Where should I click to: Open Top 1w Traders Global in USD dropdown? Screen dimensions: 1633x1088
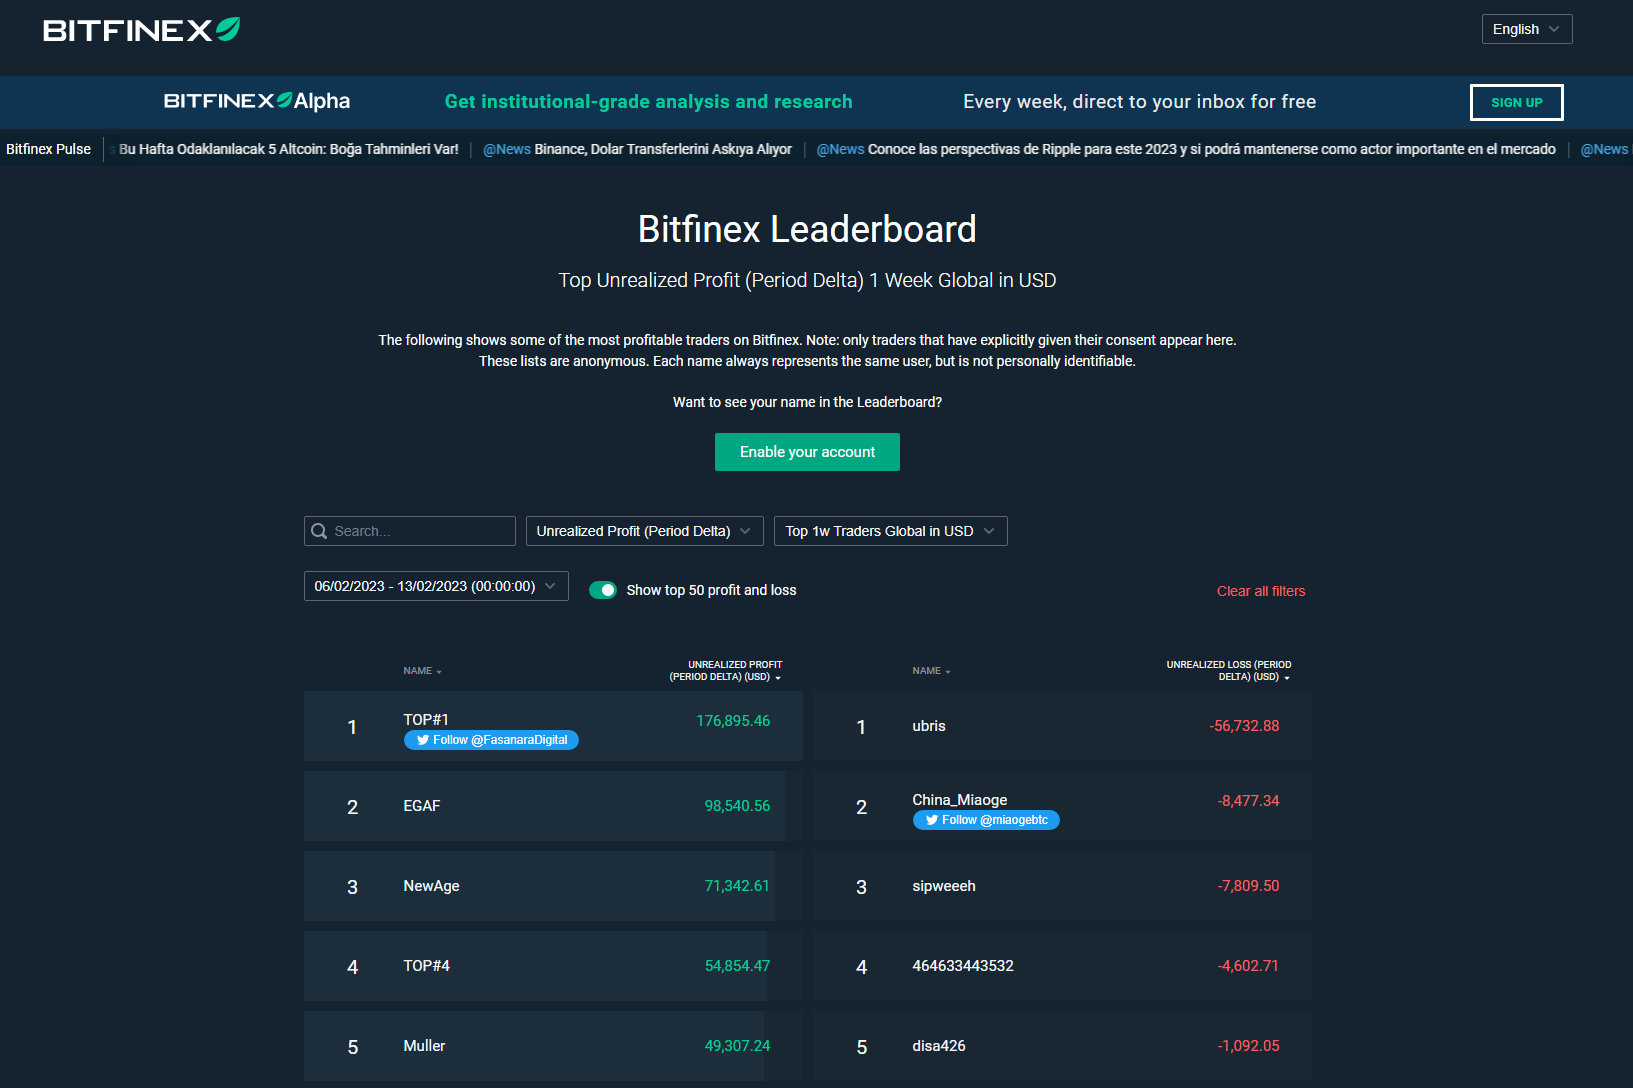tap(891, 531)
